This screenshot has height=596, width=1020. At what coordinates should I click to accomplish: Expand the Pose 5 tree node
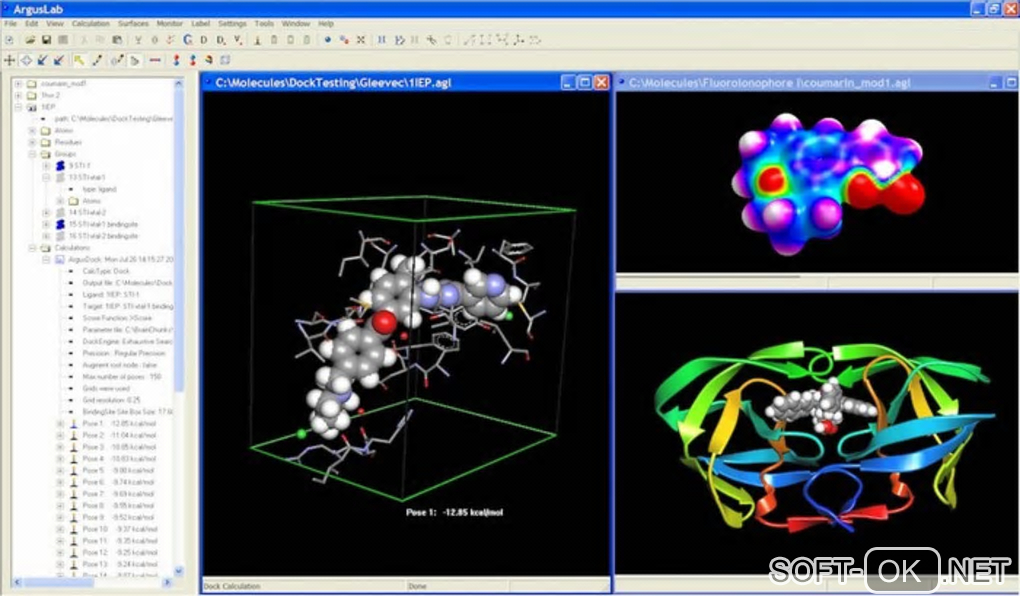click(x=60, y=470)
